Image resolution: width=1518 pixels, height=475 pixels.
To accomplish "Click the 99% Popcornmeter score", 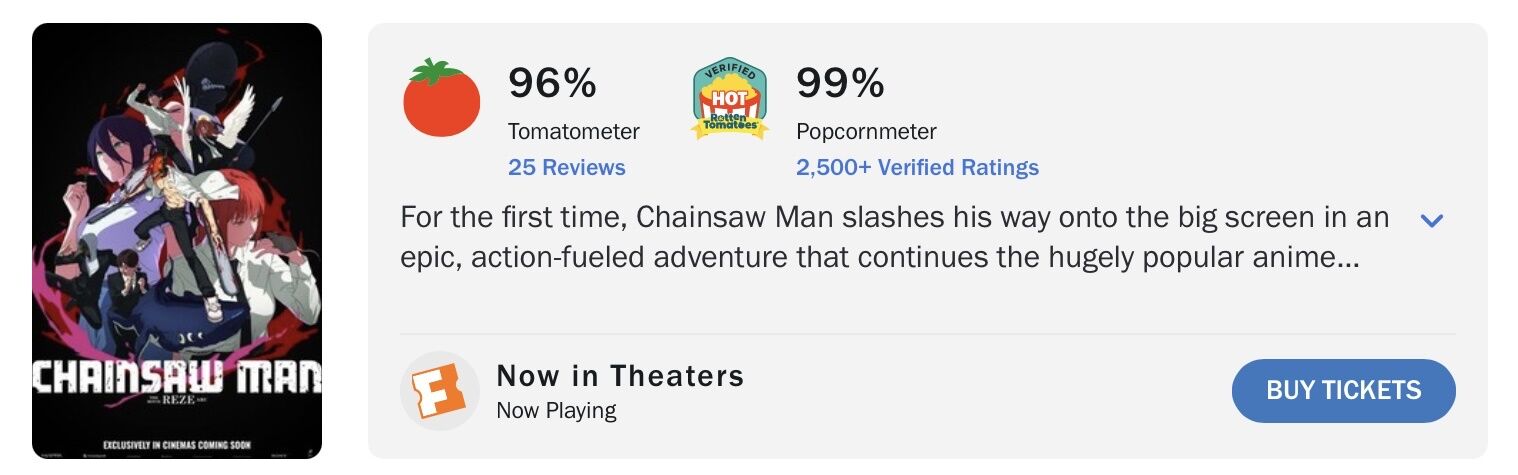I will coord(840,83).
